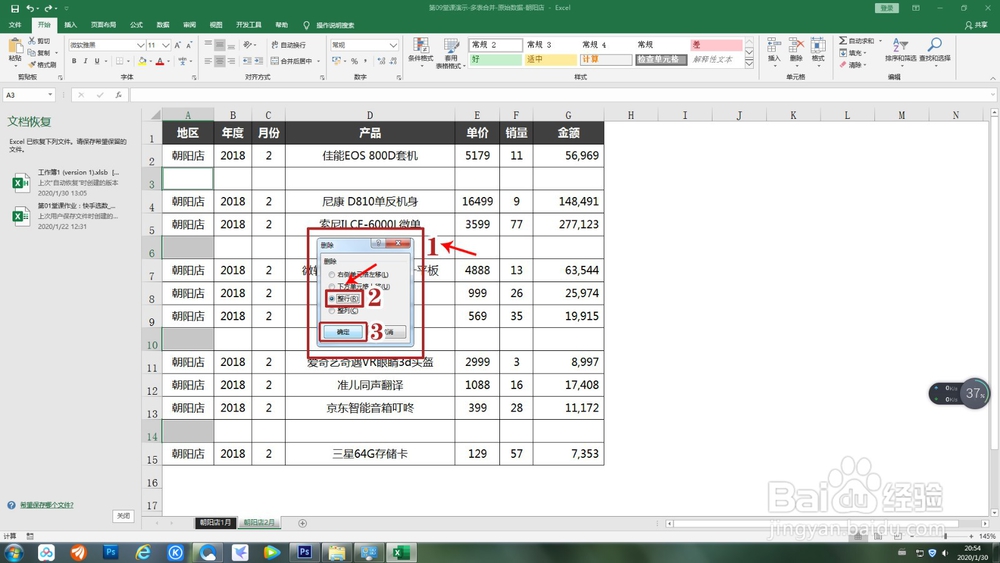Click the percent style icon
The width and height of the screenshot is (1000, 563).
point(355,61)
